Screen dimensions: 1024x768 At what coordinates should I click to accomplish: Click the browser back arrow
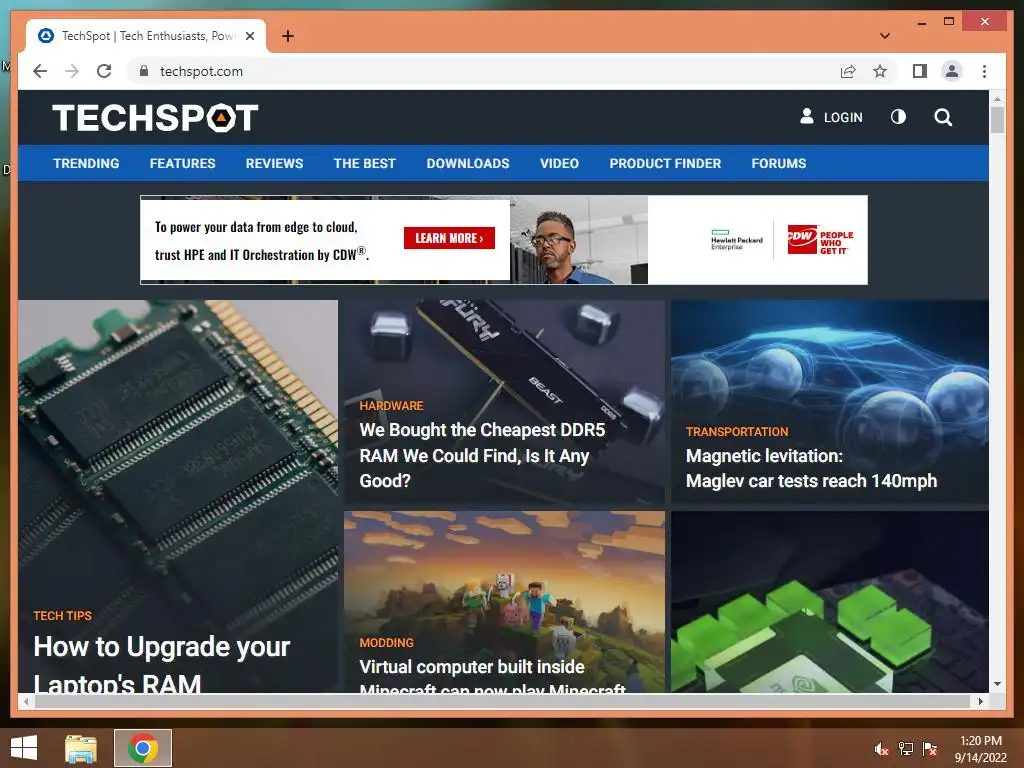point(40,71)
